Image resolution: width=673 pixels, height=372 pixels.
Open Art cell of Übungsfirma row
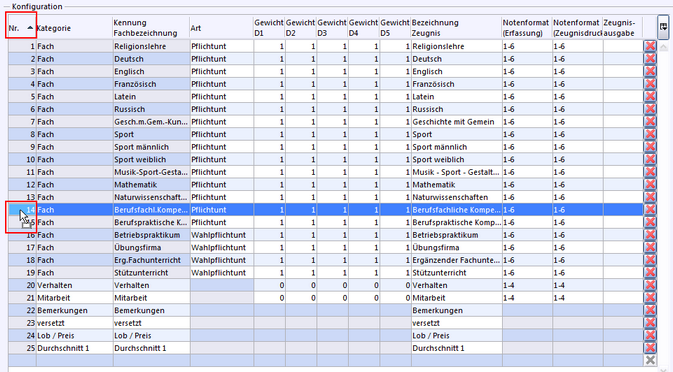221,248
